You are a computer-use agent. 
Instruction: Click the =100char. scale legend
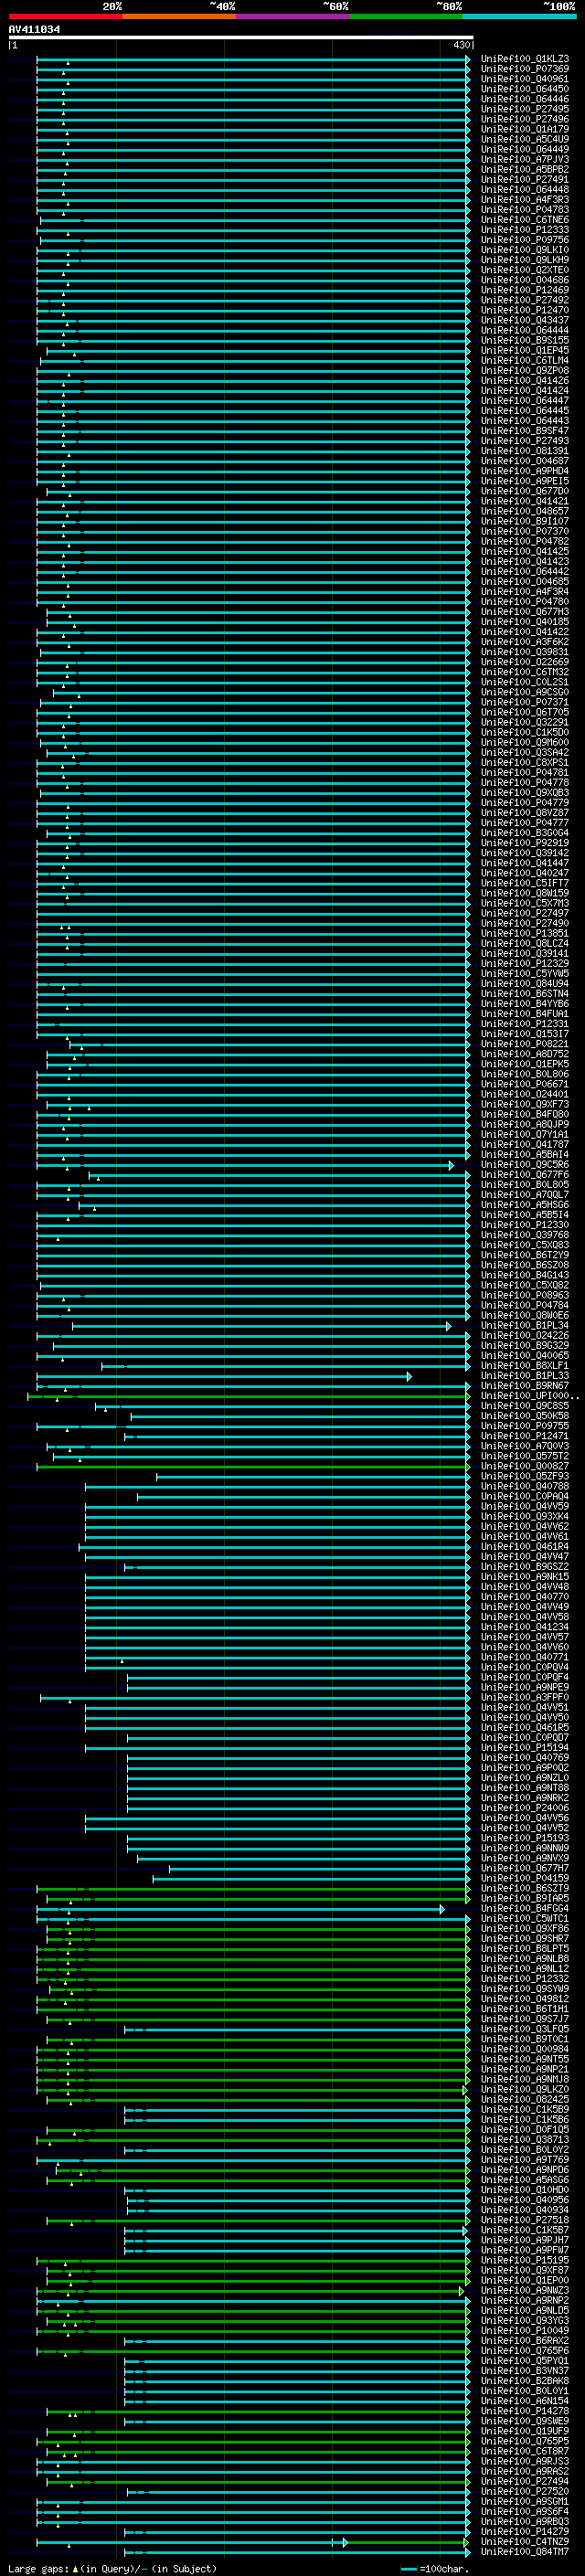pyautogui.click(x=434, y=2569)
